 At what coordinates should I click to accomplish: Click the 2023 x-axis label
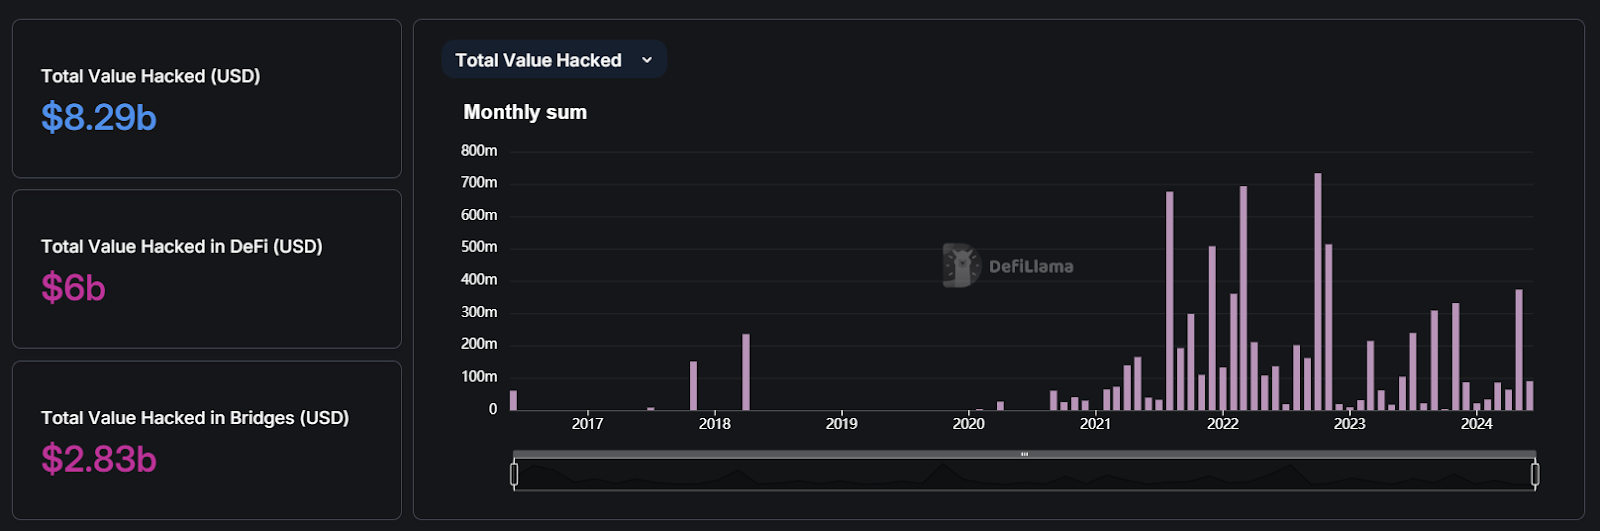[1349, 424]
